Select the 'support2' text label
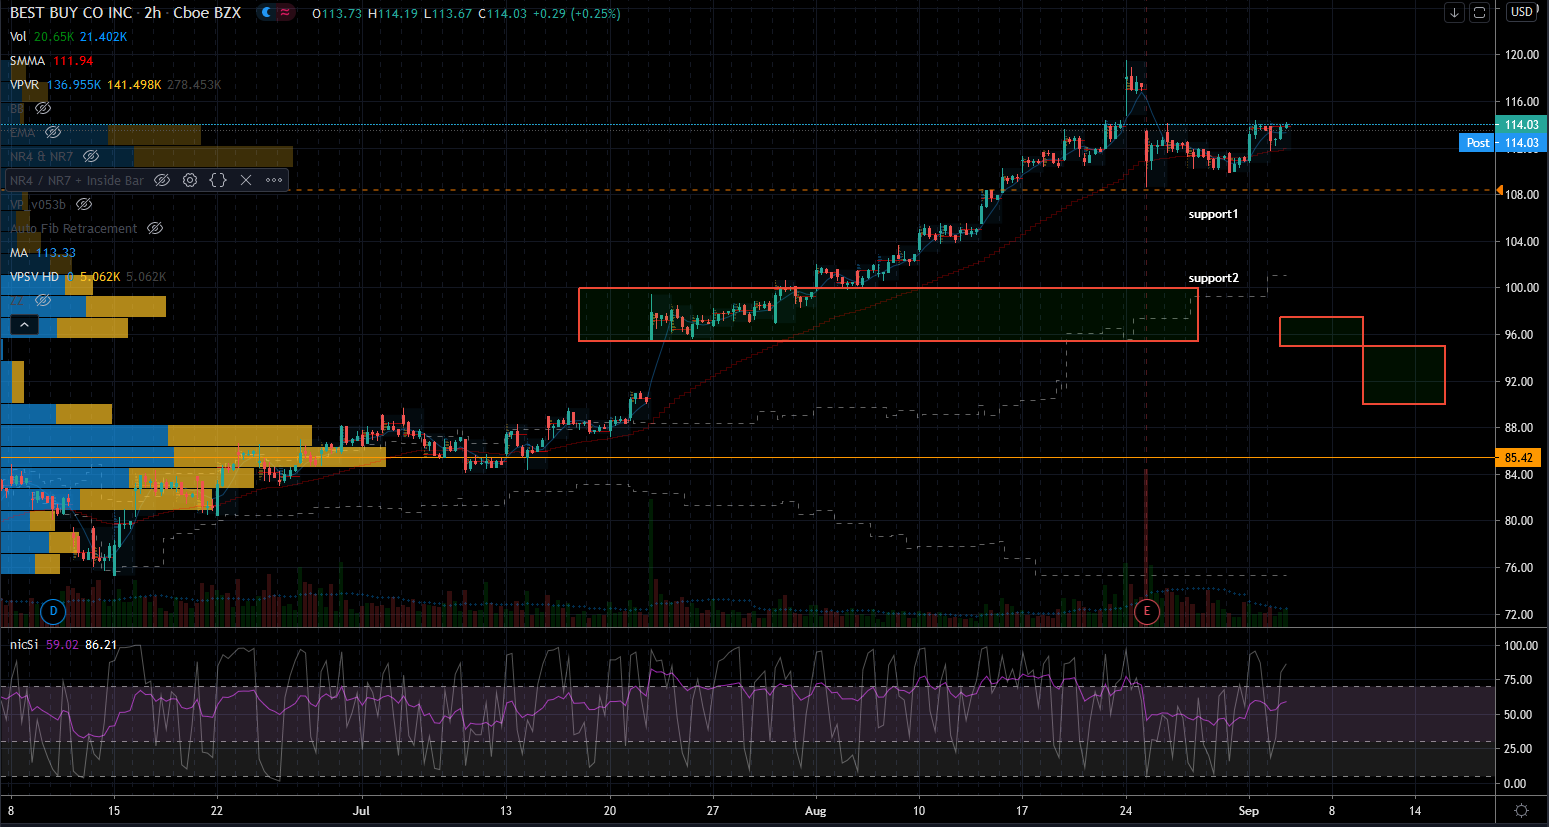 pyautogui.click(x=1213, y=278)
